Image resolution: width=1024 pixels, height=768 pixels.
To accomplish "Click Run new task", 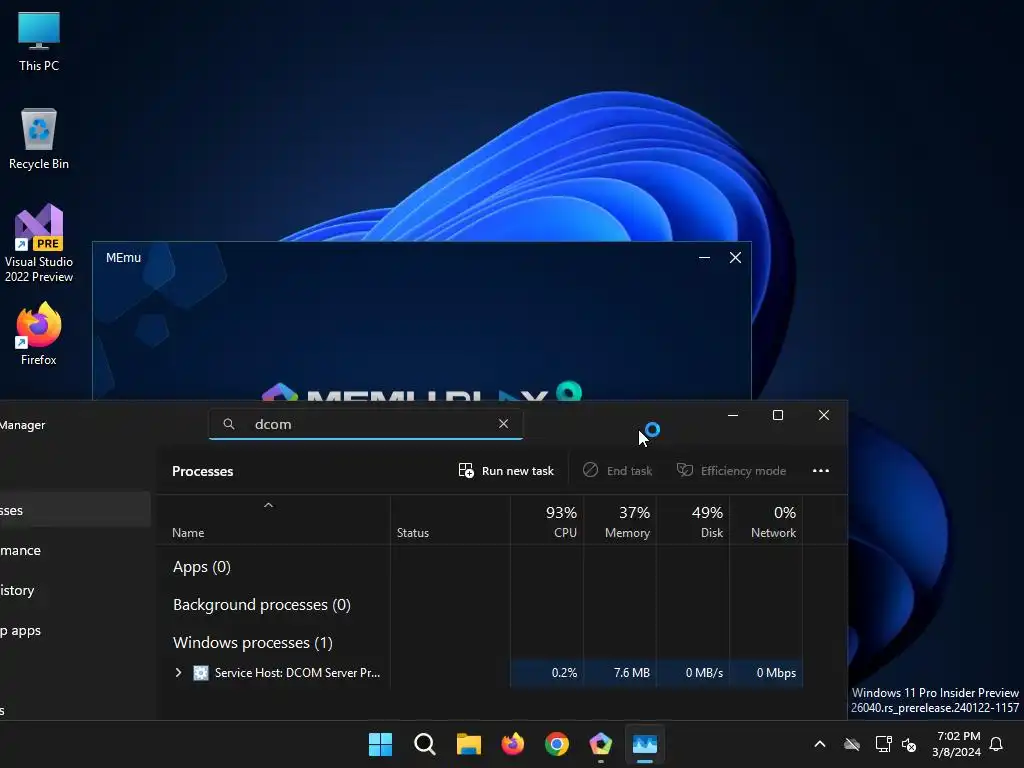I will [x=506, y=471].
